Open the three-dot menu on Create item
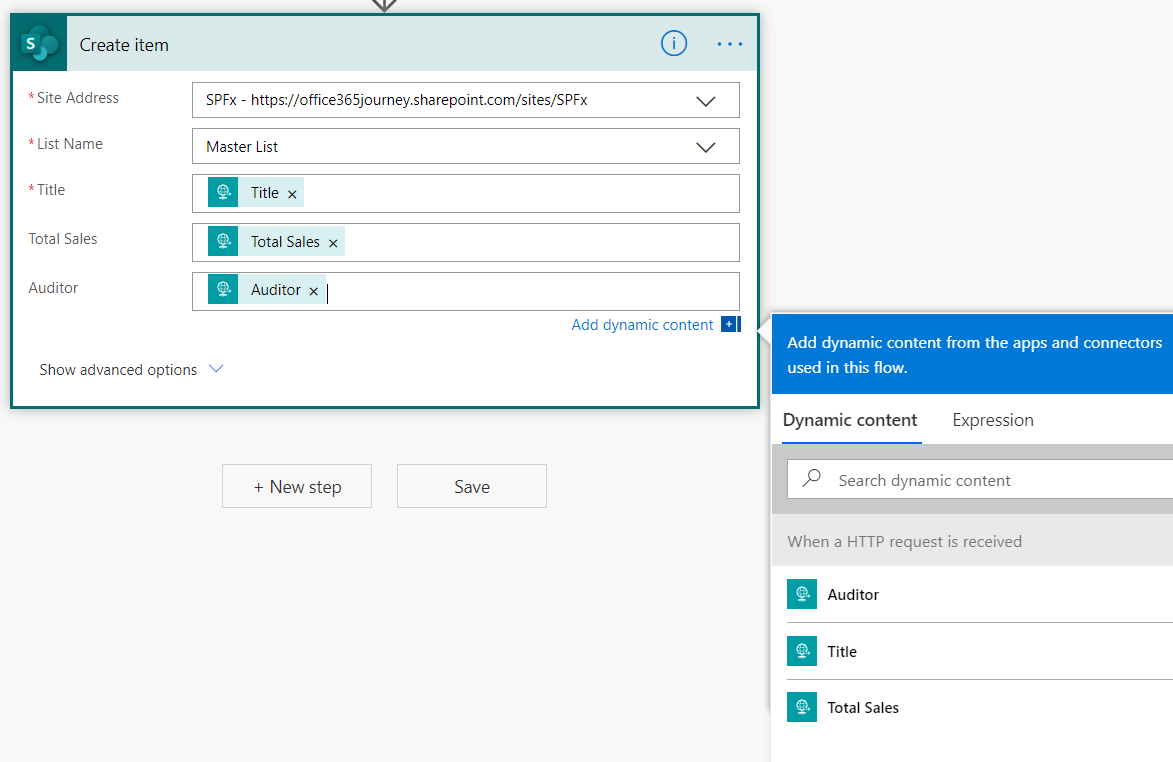This screenshot has height=762, width=1173. (x=729, y=44)
